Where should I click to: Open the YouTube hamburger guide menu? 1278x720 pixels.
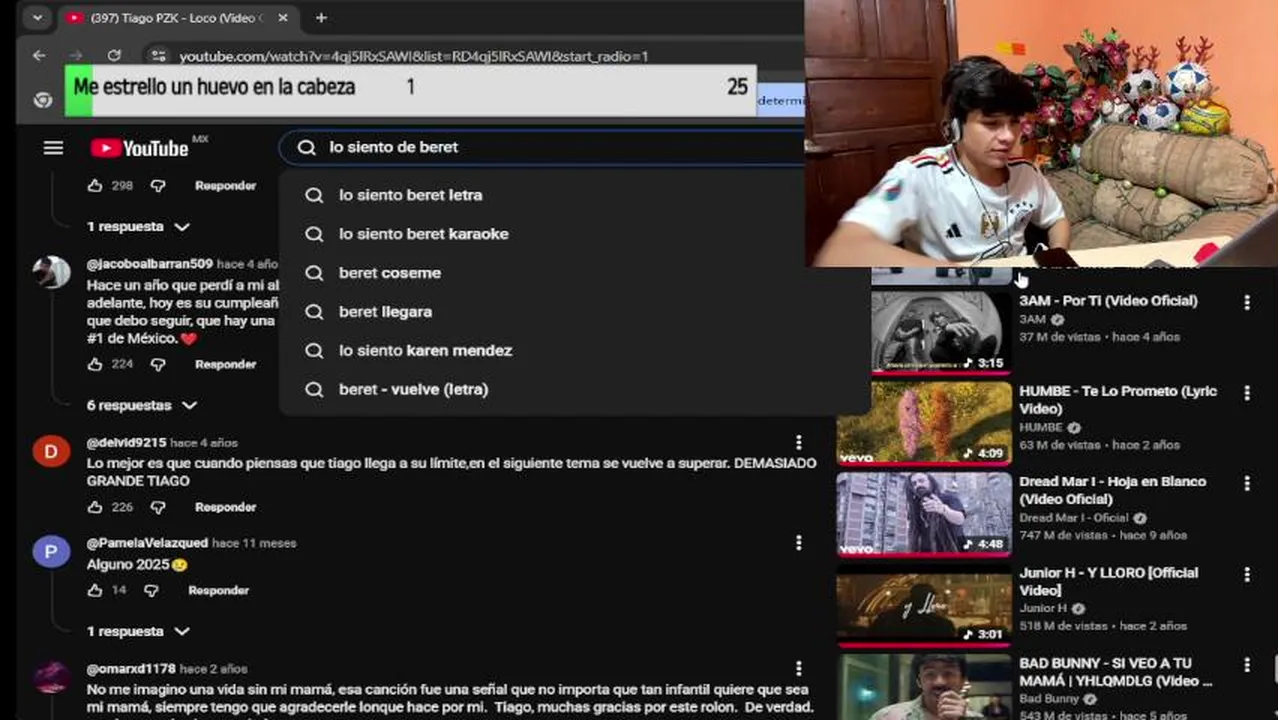pos(53,148)
